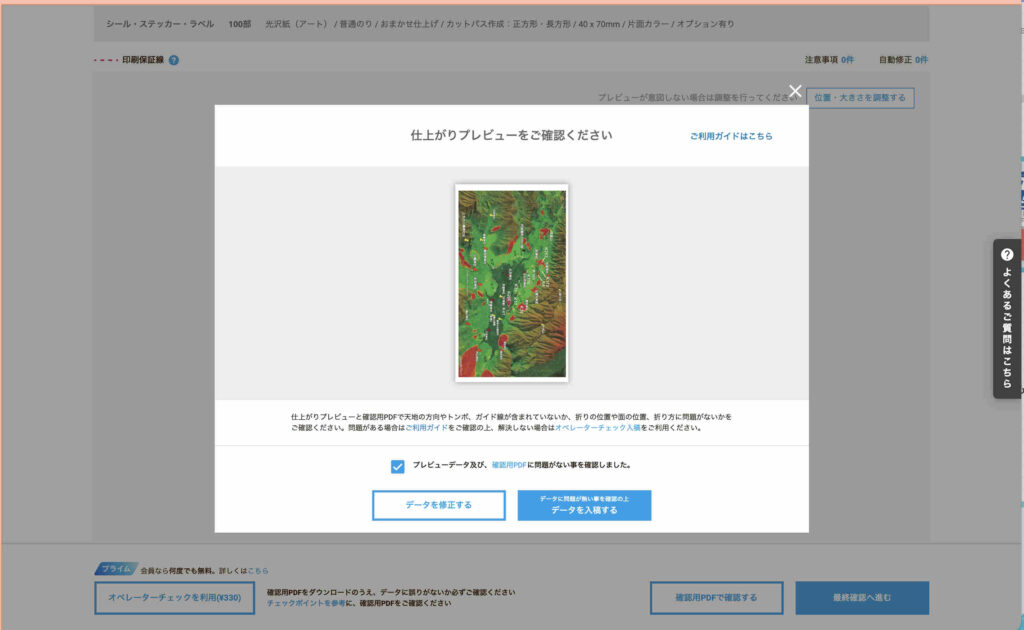Close the preview dialog with the X
The height and width of the screenshot is (630, 1024).
(795, 91)
